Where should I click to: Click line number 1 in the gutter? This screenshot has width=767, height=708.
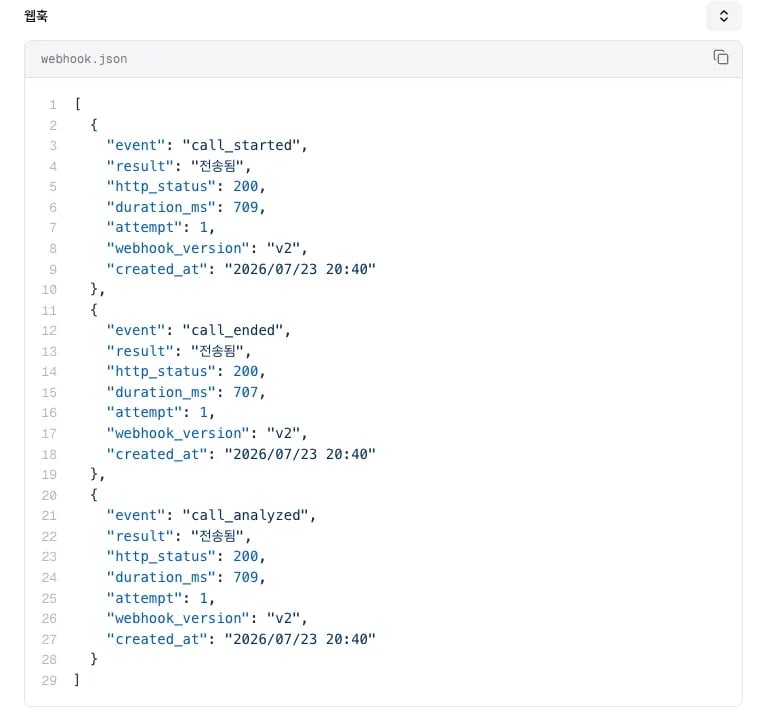coord(52,105)
